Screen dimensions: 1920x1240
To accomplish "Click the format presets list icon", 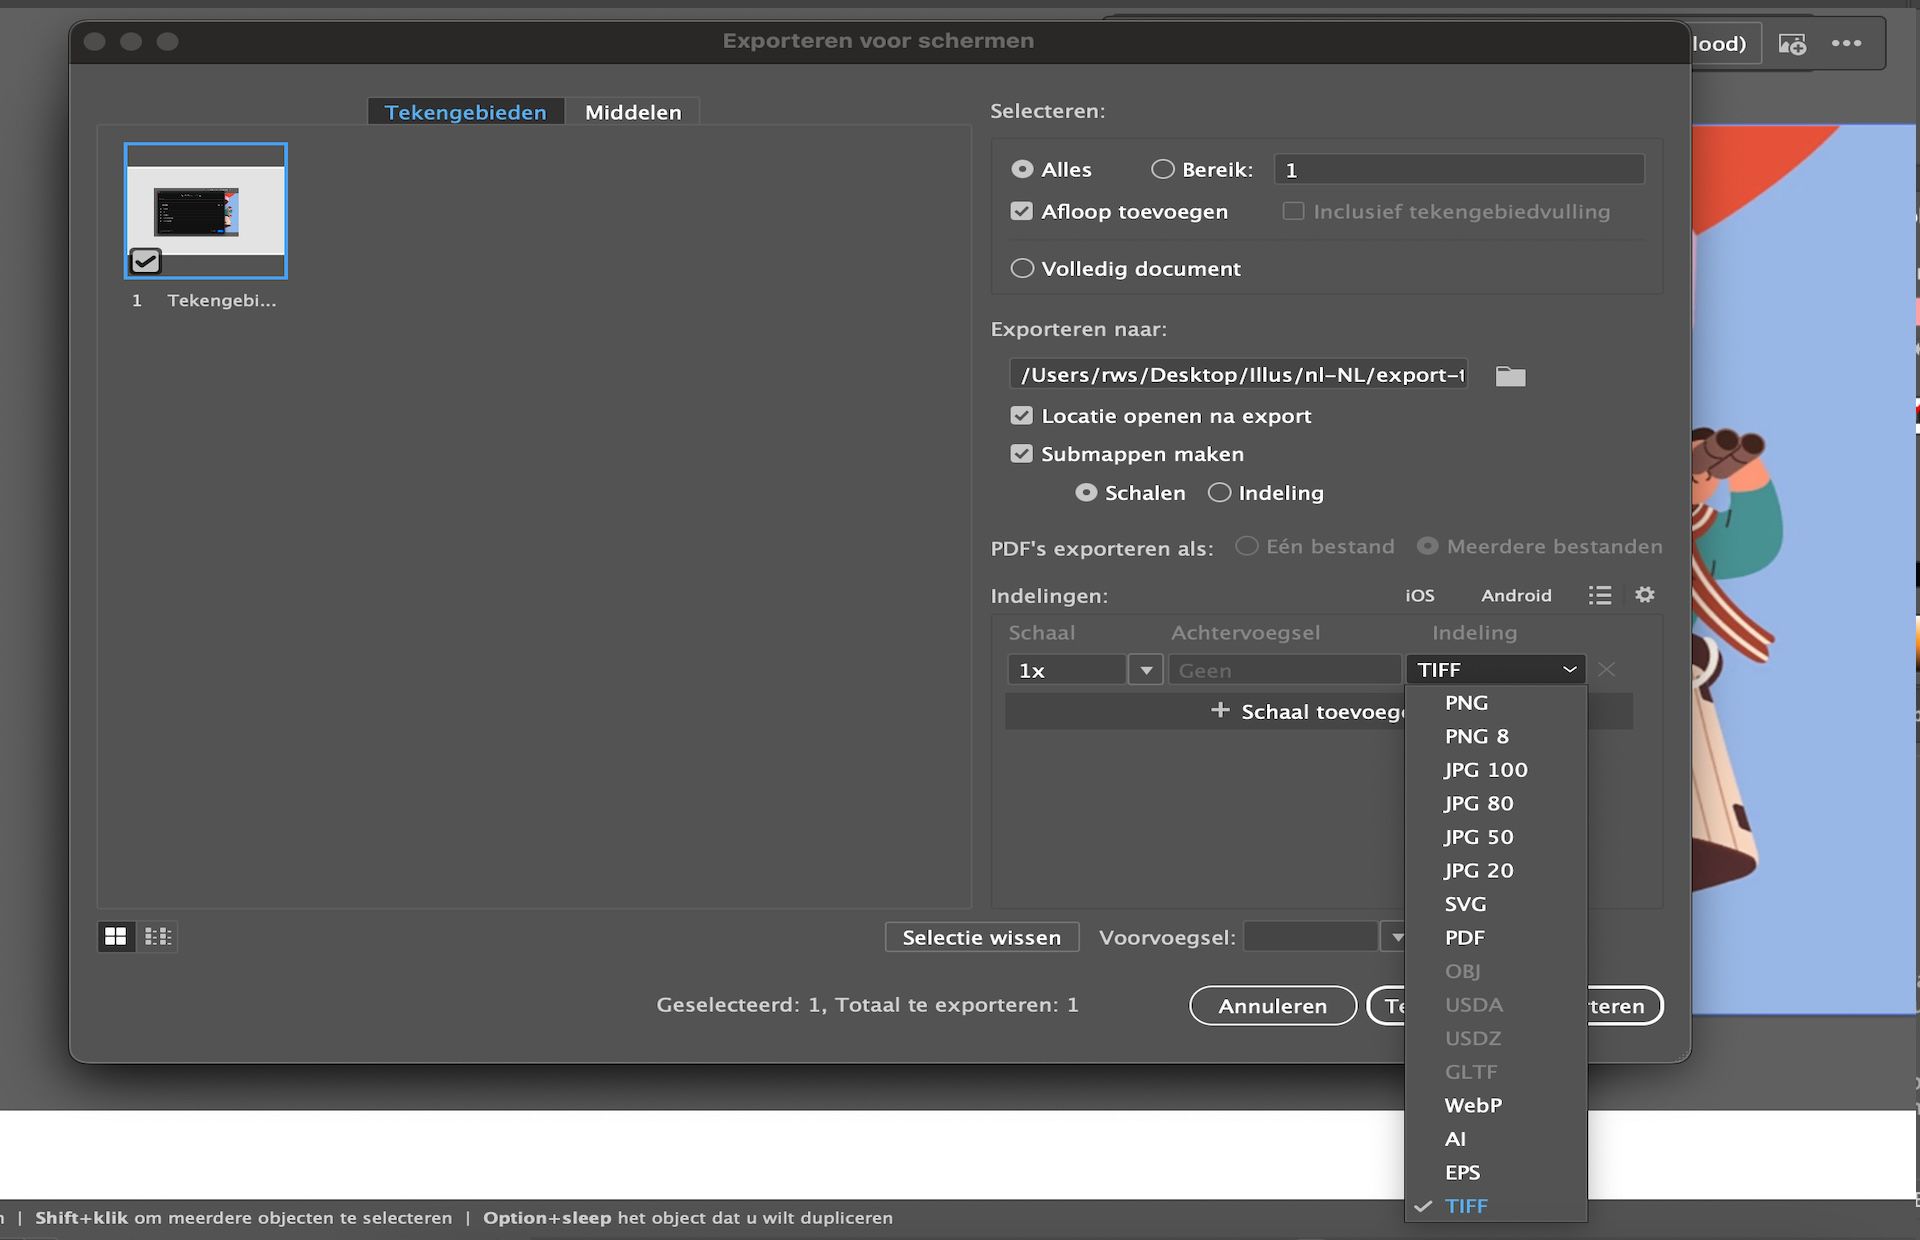I will tap(1600, 595).
